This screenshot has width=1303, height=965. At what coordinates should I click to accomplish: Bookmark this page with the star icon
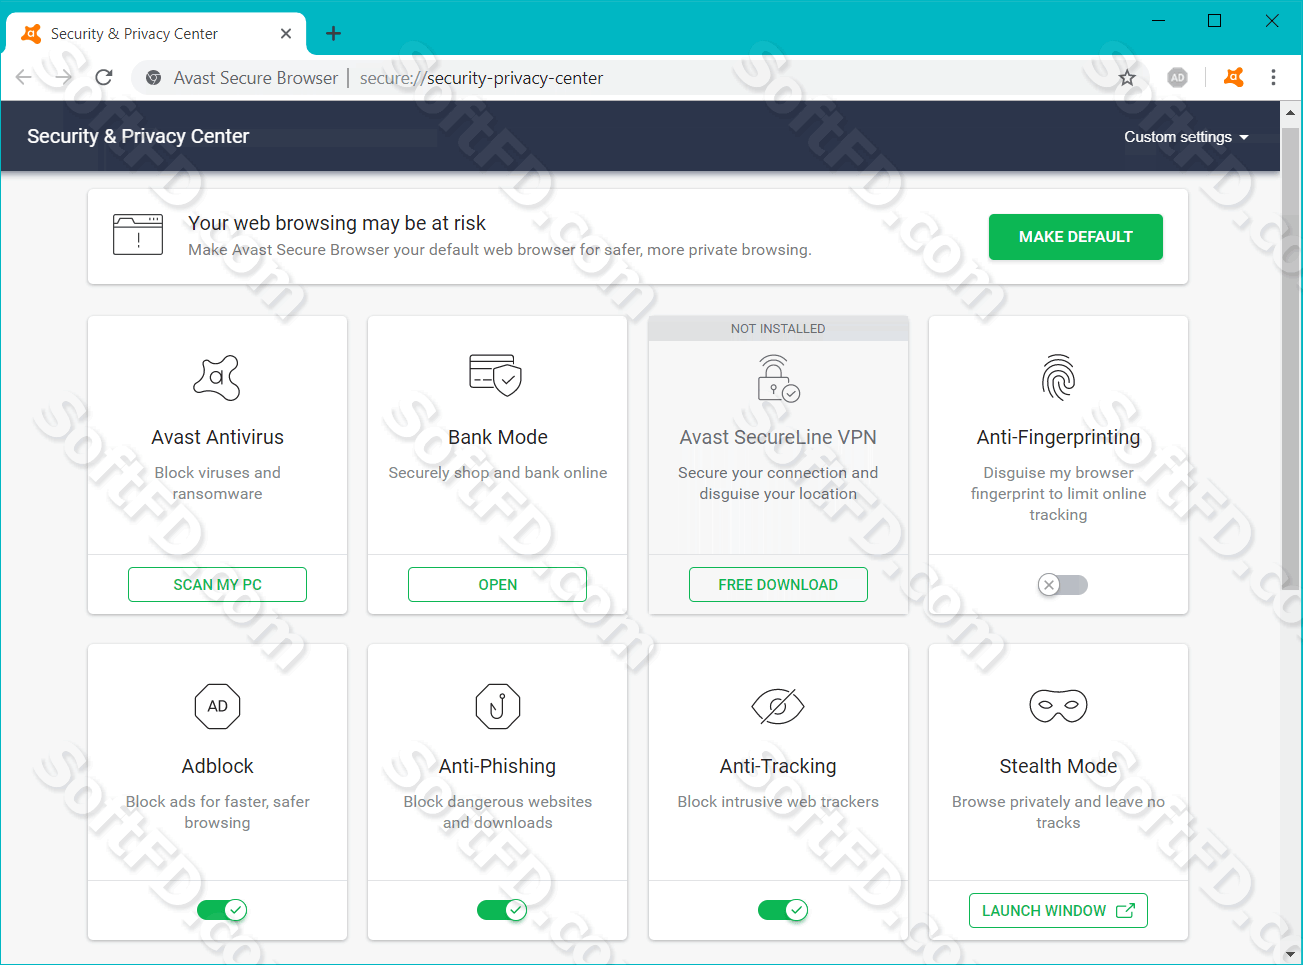(1127, 78)
